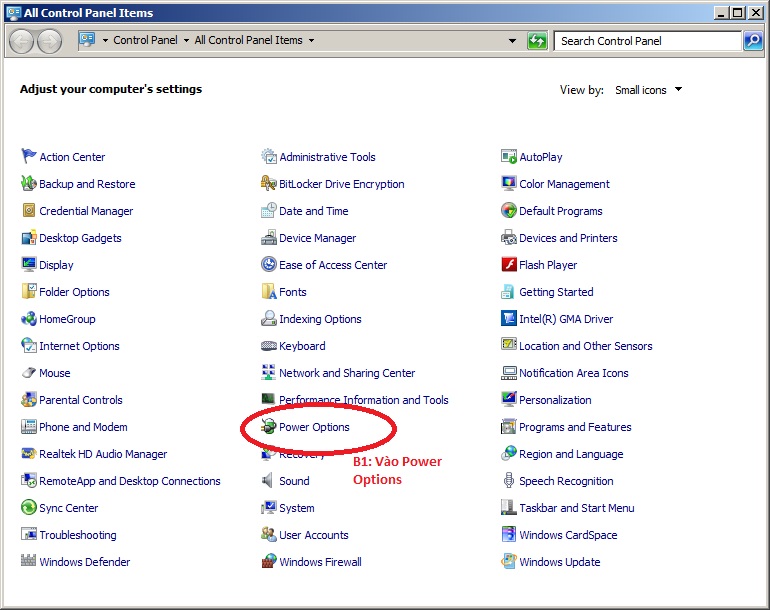Open Color Management link
770x610 pixels.
564,184
